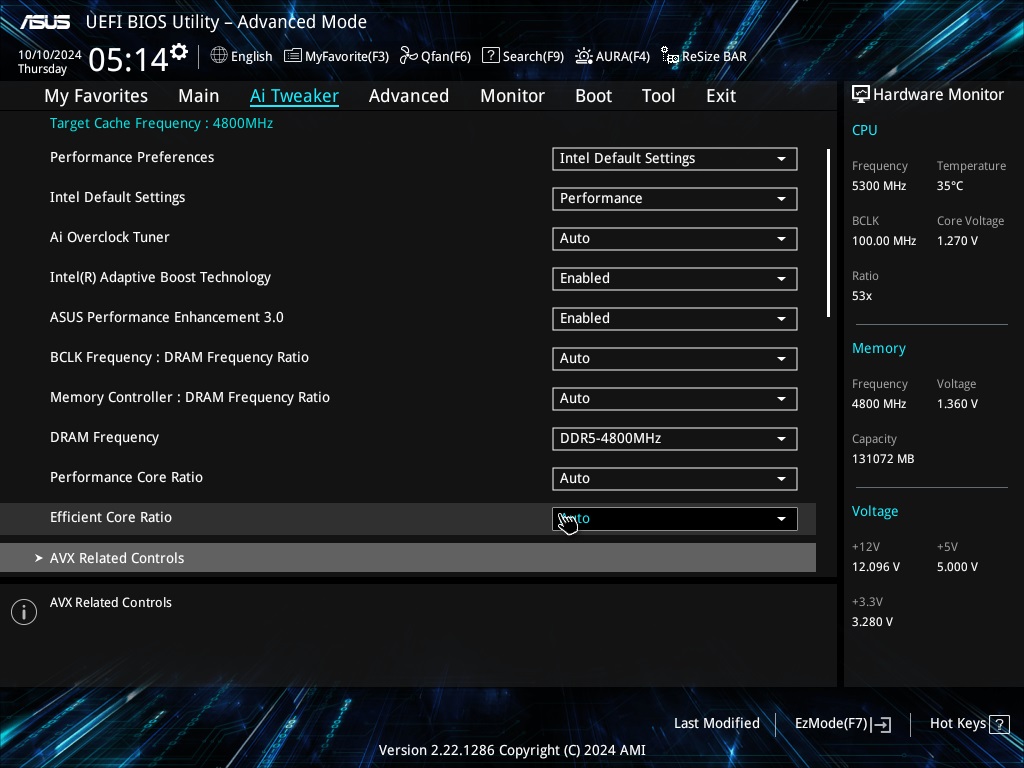
Task: Click +5V 5.000 V value
Action: pos(957,566)
